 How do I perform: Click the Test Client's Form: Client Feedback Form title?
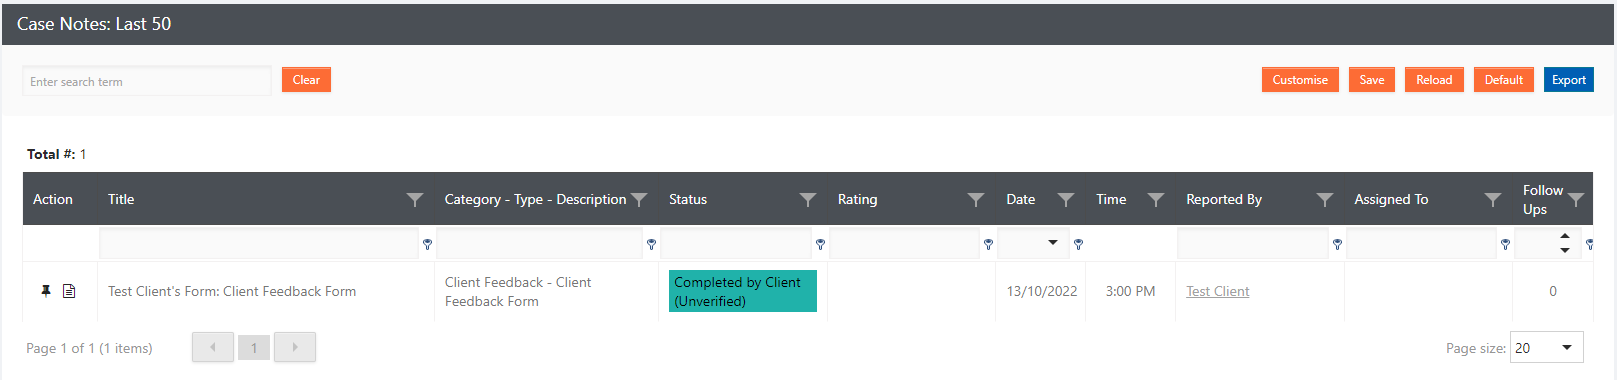click(x=232, y=291)
